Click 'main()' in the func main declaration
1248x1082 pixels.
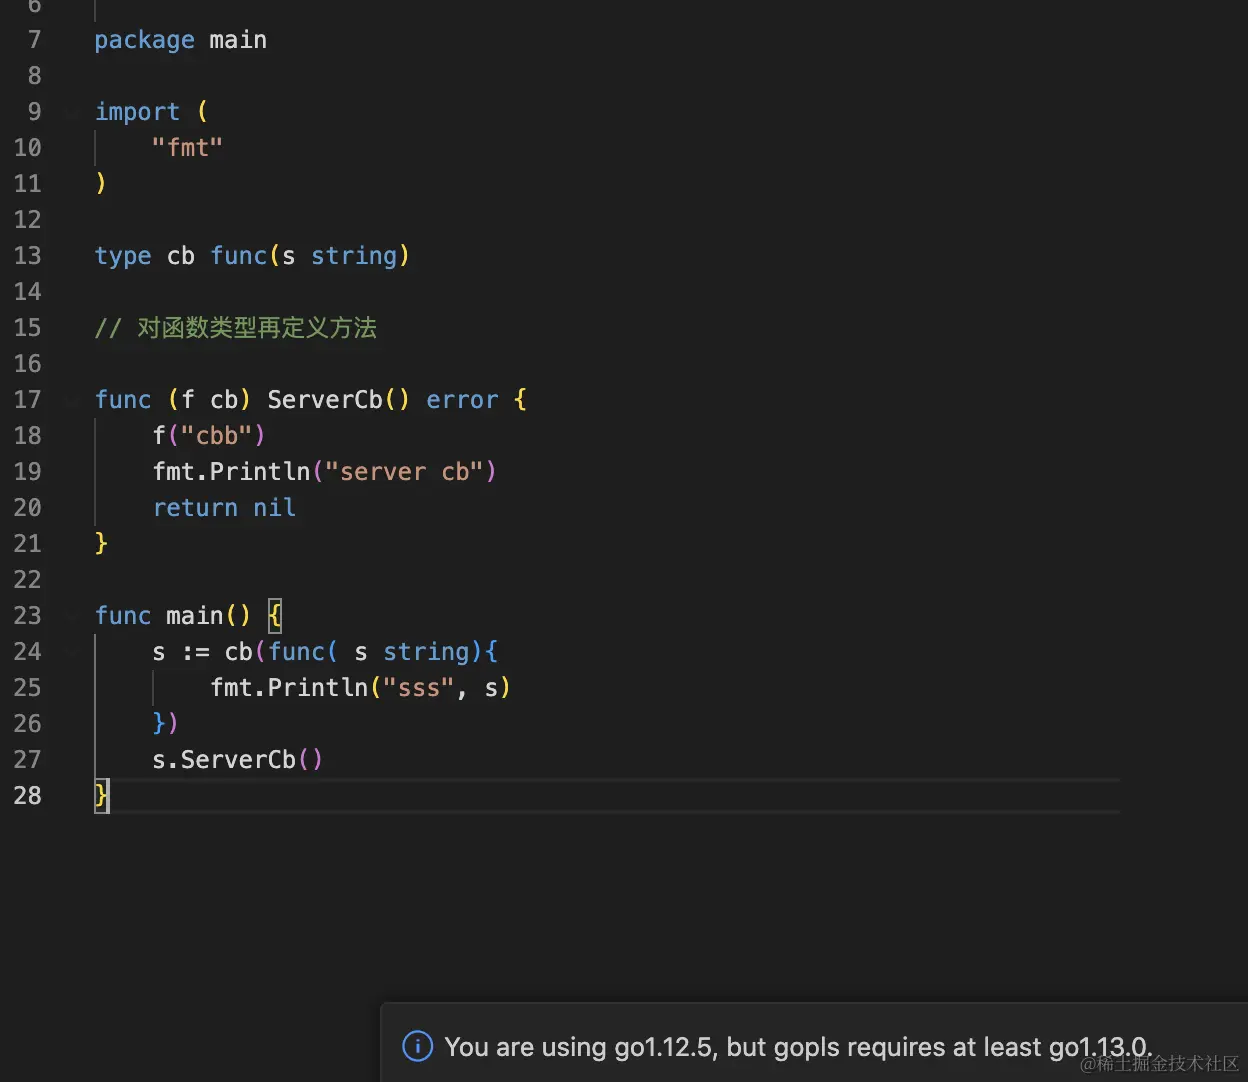click(x=209, y=616)
